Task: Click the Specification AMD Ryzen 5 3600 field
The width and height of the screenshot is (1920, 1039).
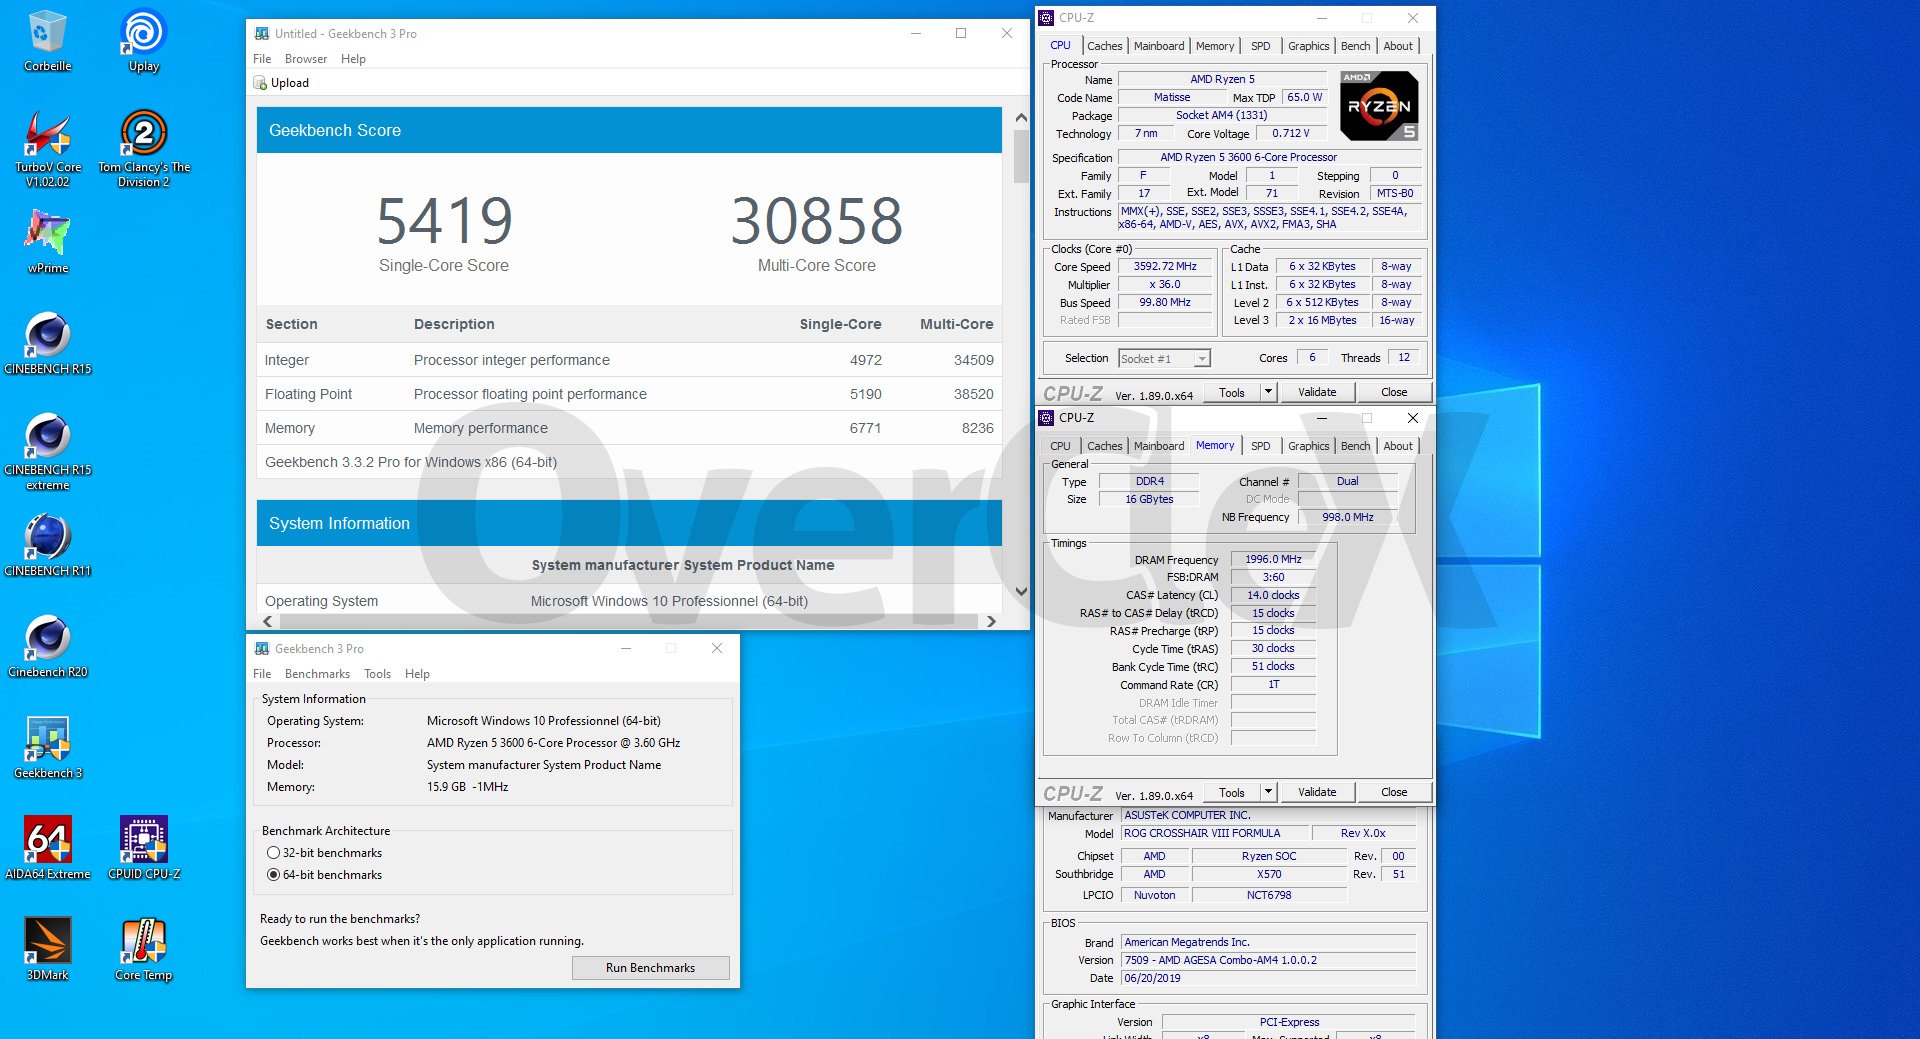Action: coord(1269,157)
